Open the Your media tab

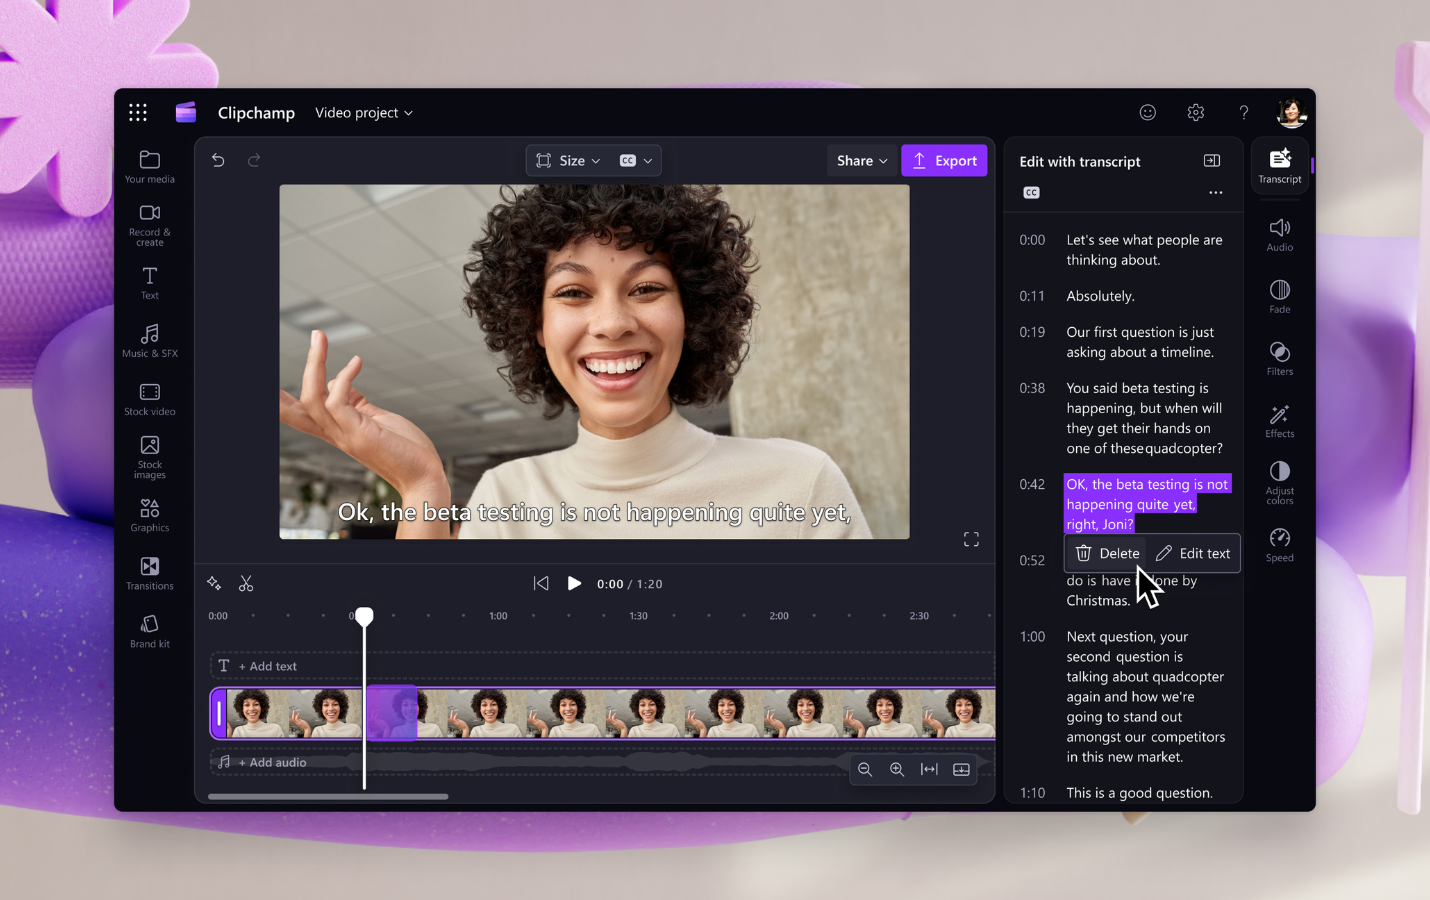point(150,167)
